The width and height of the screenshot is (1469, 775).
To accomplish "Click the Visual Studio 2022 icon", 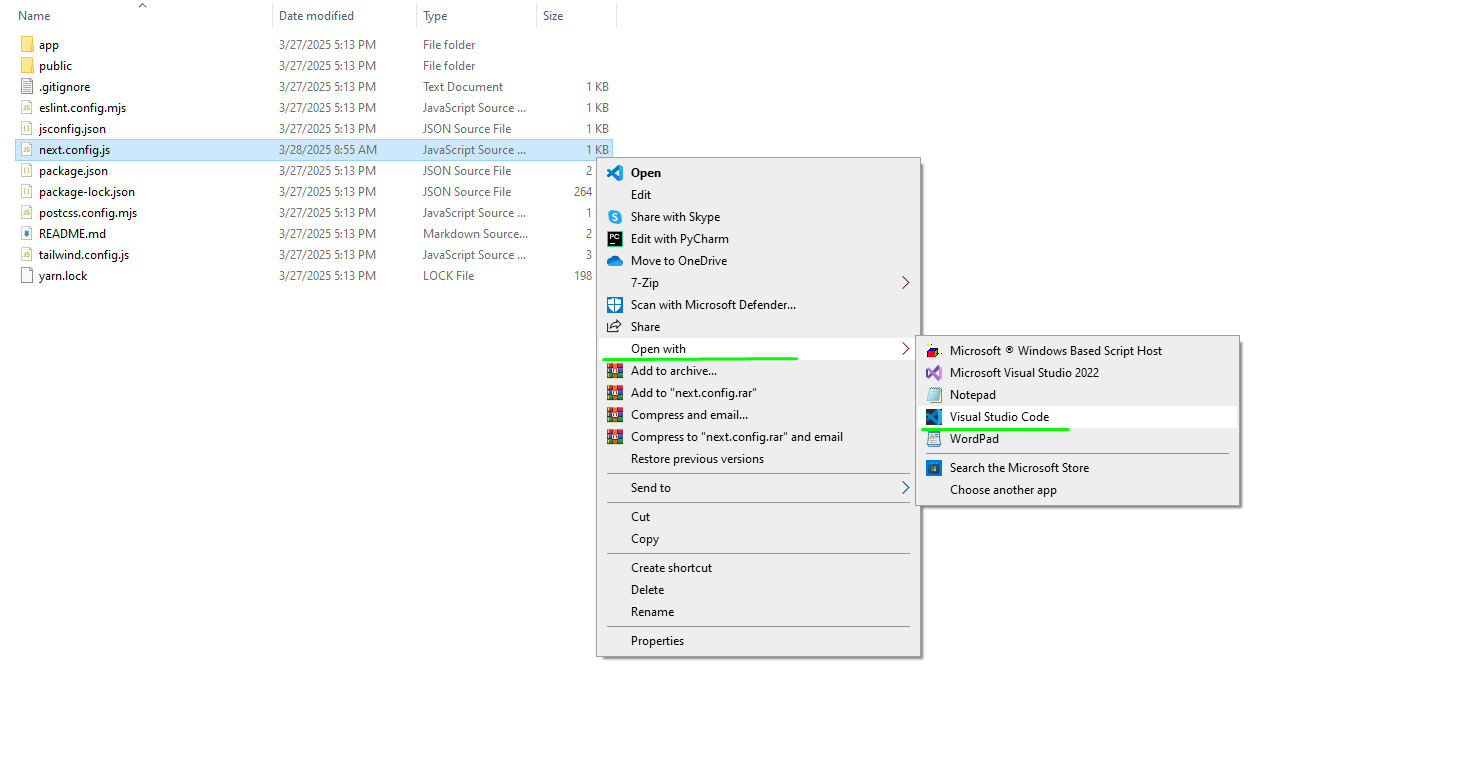I will point(934,373).
